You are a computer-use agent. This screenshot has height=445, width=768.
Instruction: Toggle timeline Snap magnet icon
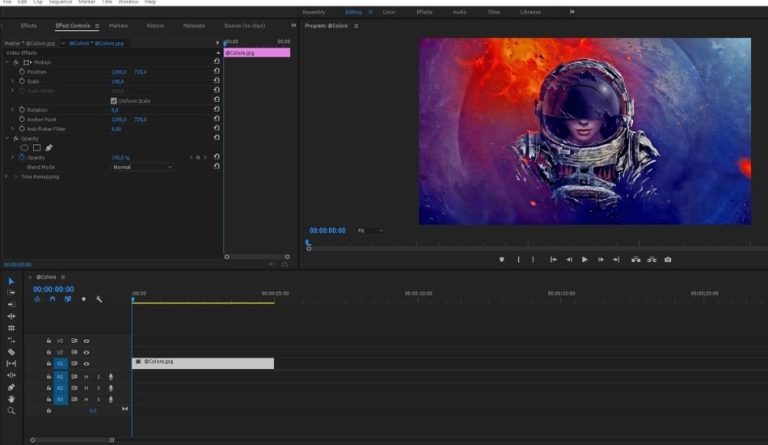point(52,299)
